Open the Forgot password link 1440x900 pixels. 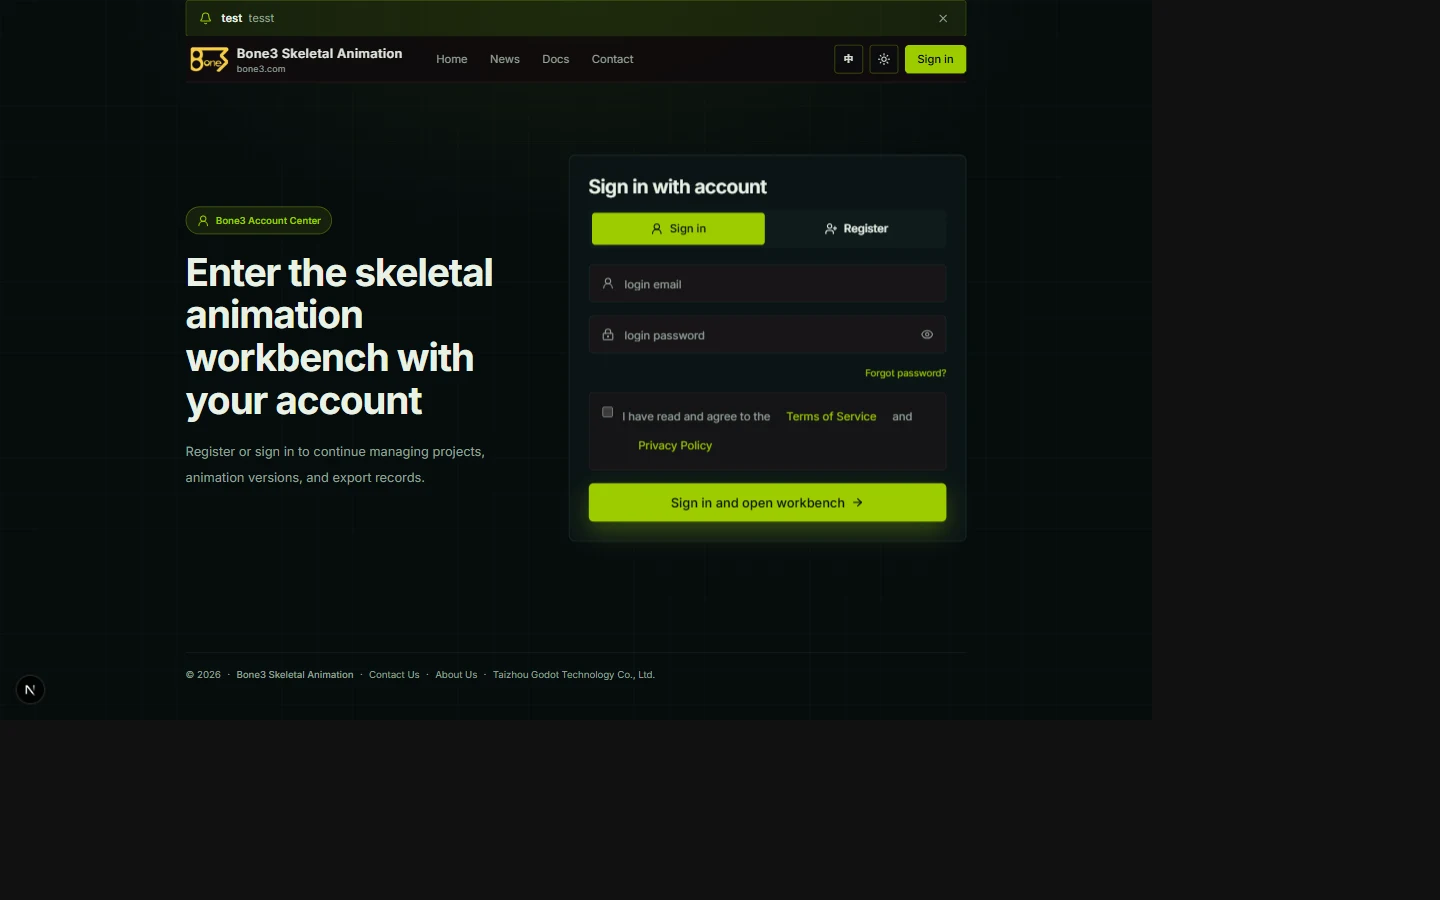(x=905, y=373)
